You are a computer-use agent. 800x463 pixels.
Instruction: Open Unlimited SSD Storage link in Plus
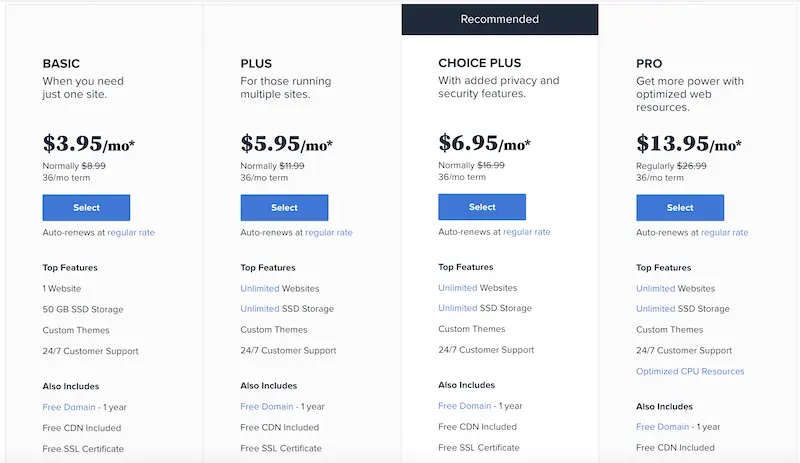click(260, 309)
